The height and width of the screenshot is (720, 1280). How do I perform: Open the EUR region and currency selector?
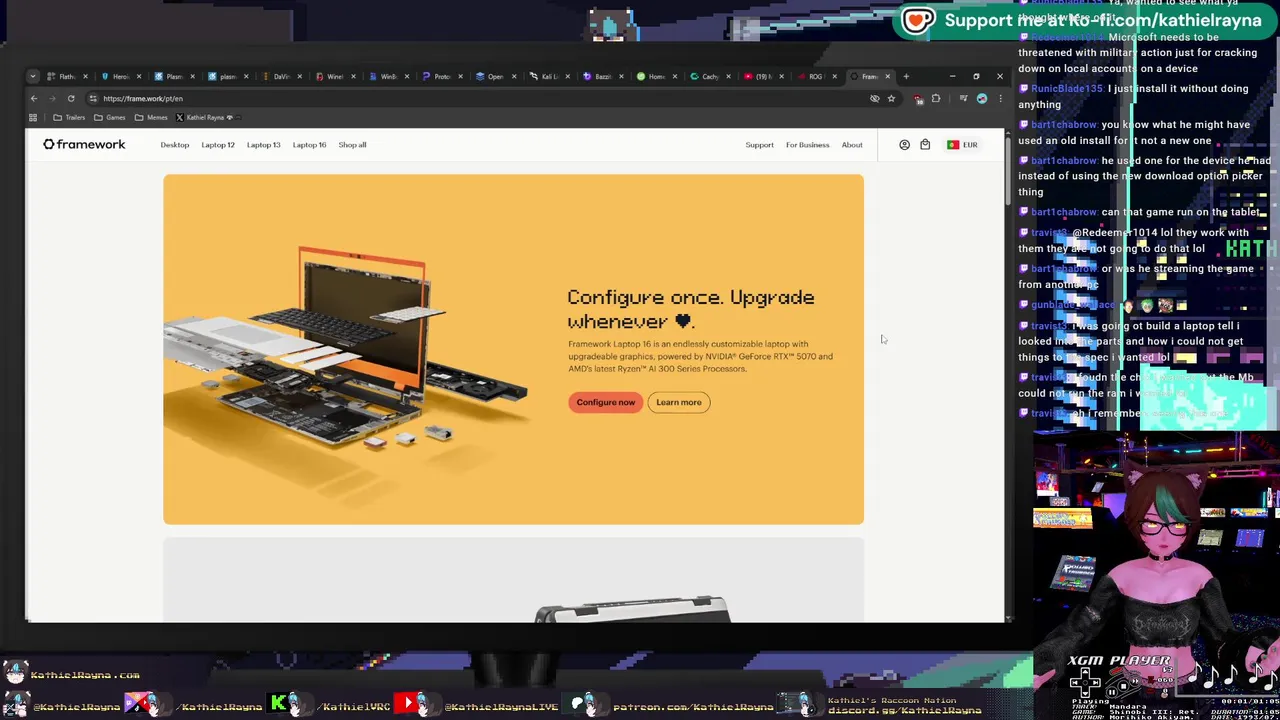pos(962,145)
